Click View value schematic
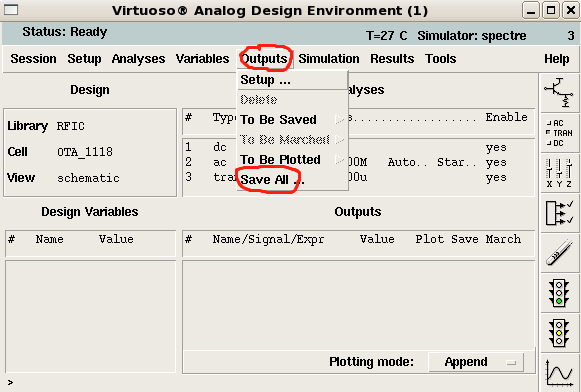Image resolution: width=581 pixels, height=392 pixels. point(88,178)
